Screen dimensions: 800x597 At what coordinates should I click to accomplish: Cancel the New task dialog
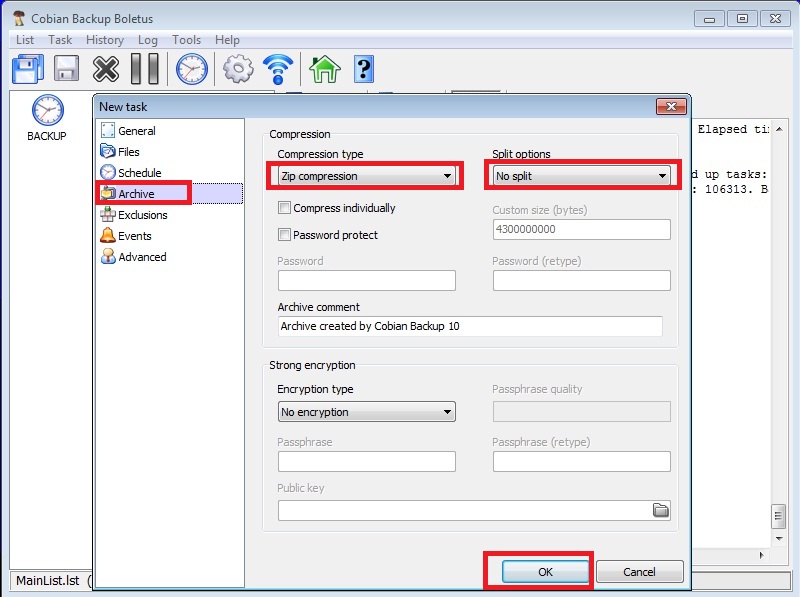[639, 571]
